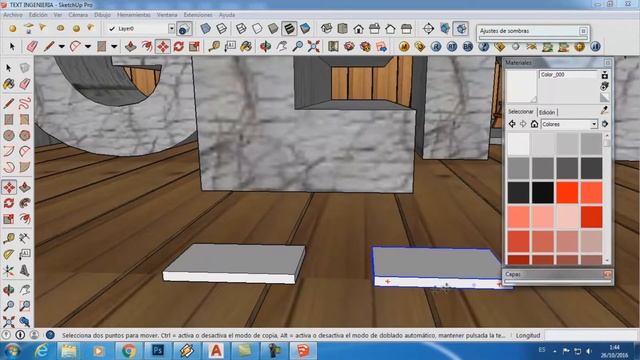
Task: Click the Color_000 material name field
Action: (x=568, y=75)
